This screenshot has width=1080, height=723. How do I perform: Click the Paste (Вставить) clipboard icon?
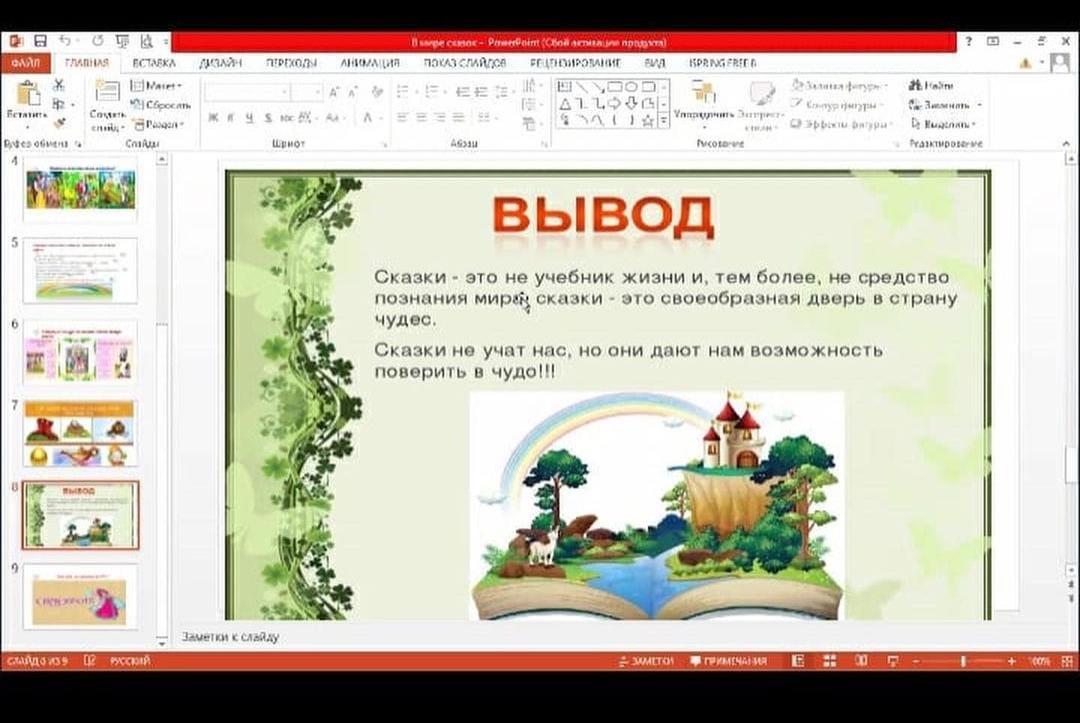coord(27,98)
